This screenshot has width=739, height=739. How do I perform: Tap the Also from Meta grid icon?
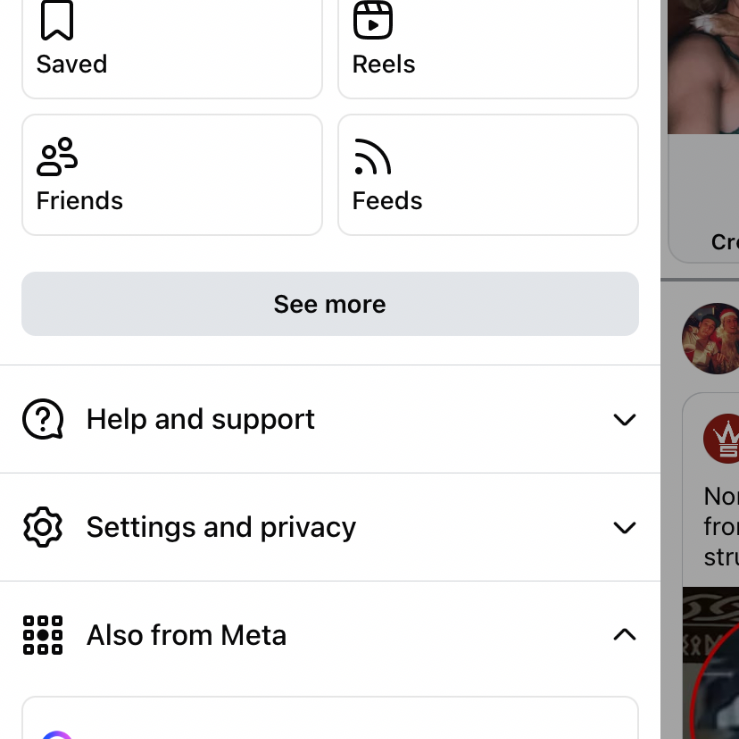(43, 635)
